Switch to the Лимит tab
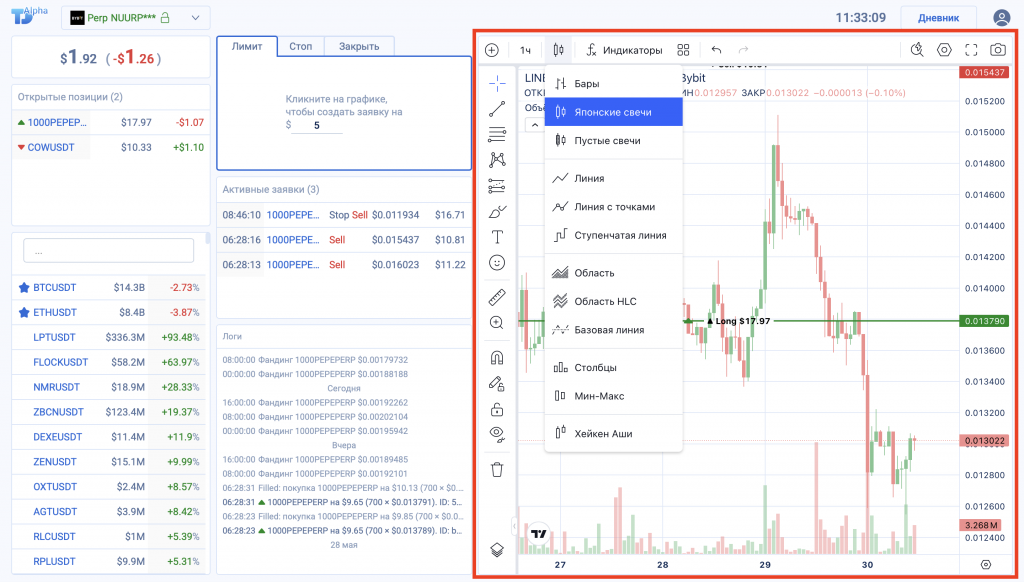The width and height of the screenshot is (1024, 582). pos(247,46)
